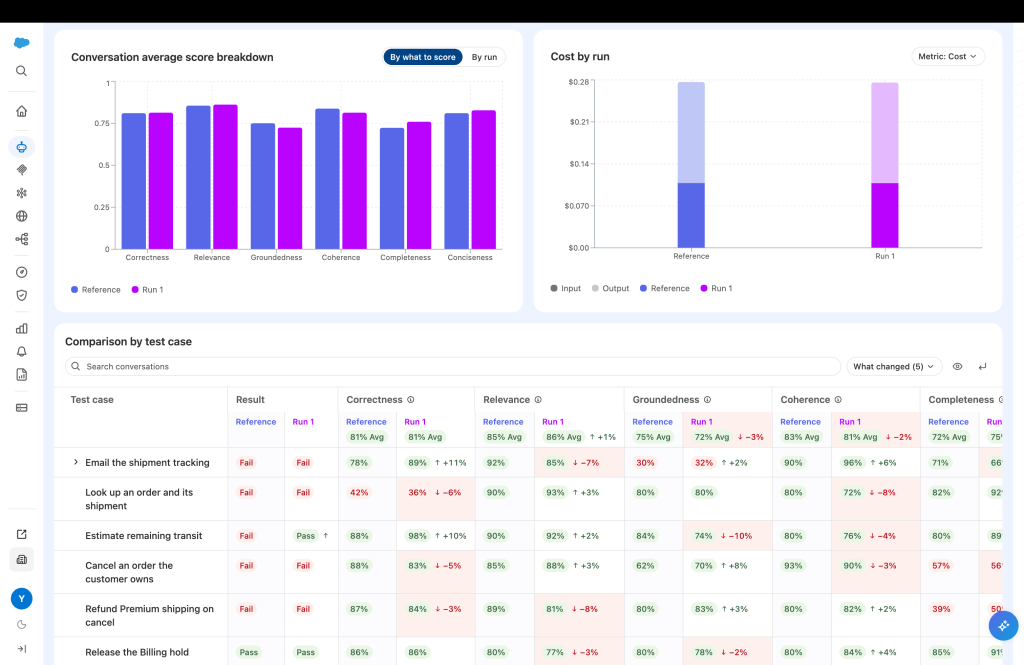This screenshot has width=1024, height=665.
Task: Click the sparkle assistant floating button
Action: coord(1003,626)
